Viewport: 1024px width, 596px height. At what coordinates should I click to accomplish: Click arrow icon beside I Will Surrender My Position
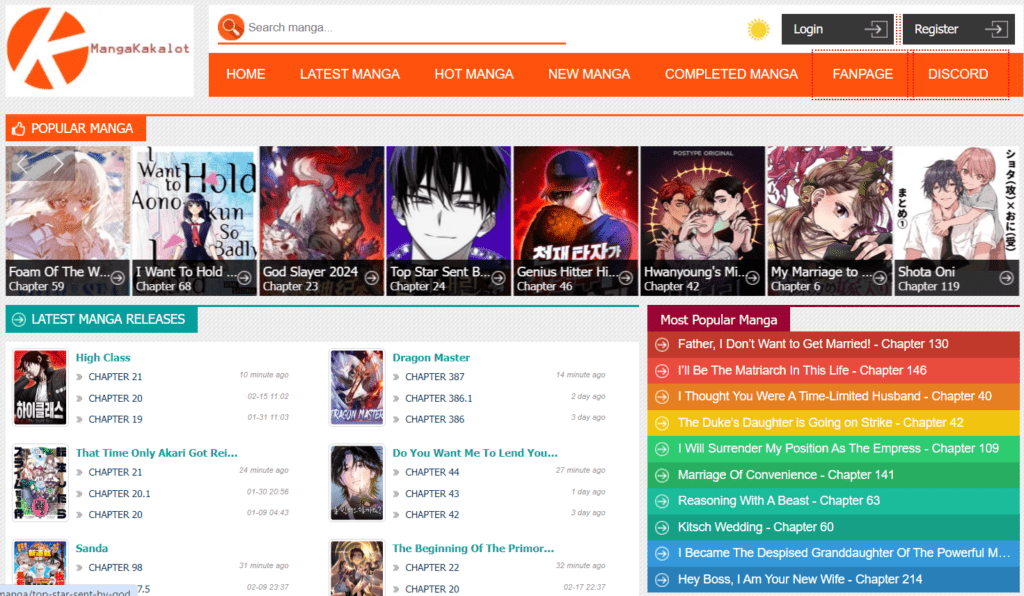[662, 449]
